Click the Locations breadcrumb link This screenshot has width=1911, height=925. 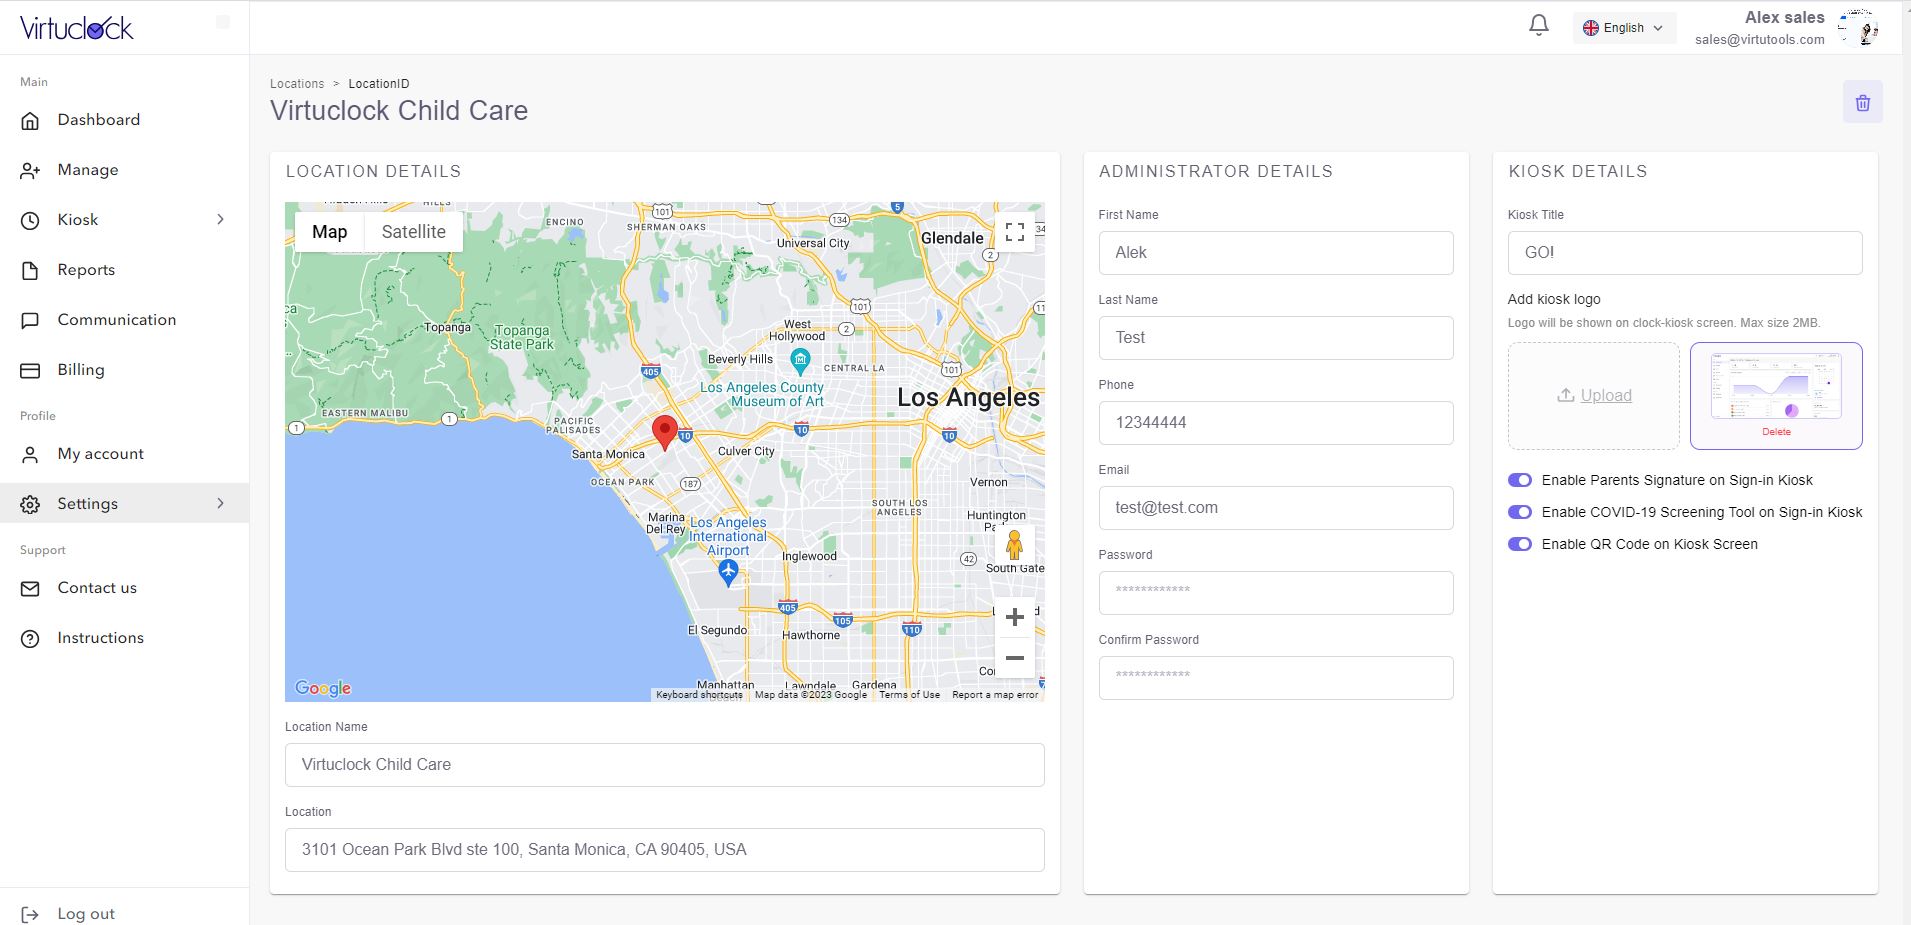[x=297, y=84]
